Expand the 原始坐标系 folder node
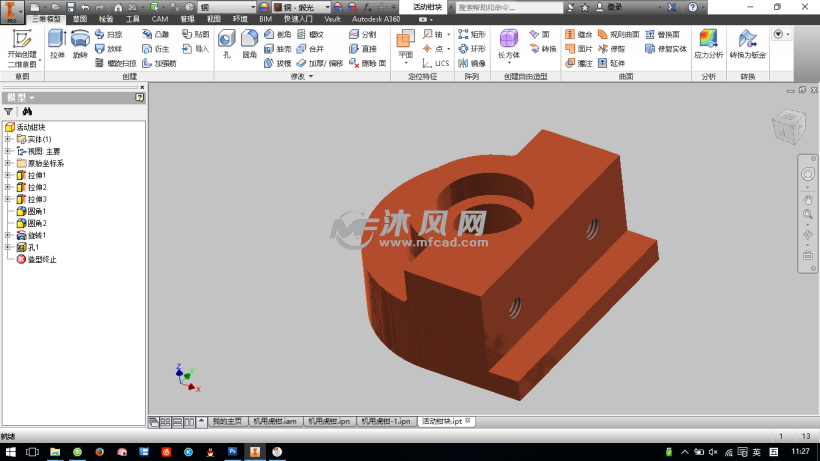The height and width of the screenshot is (461, 820). (8, 163)
